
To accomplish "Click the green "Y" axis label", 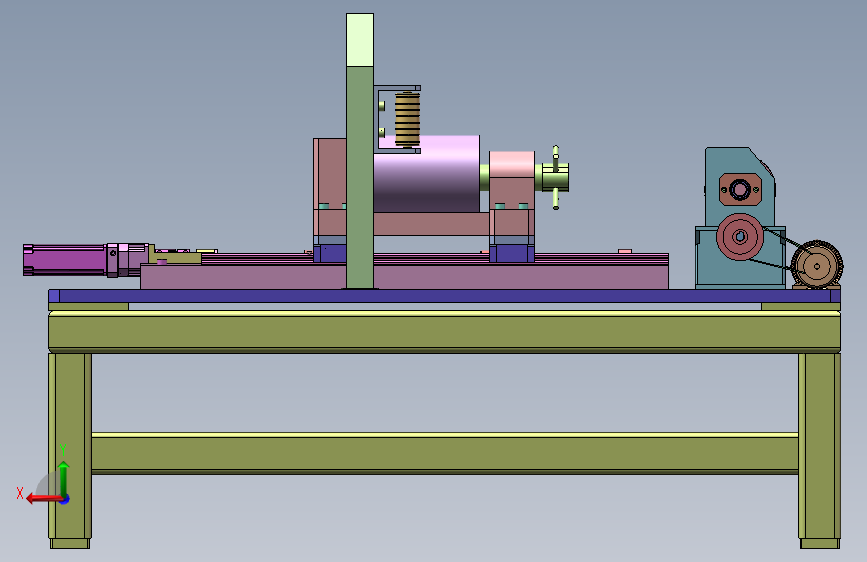I will (63, 450).
